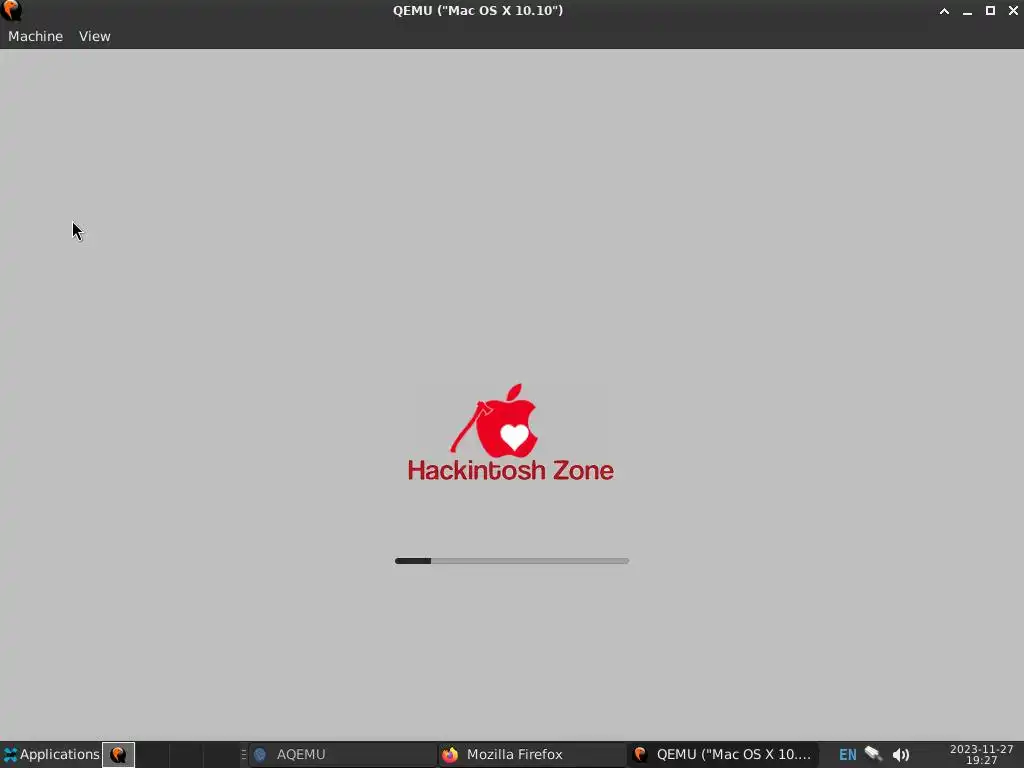Switch to the AQEMU taskbar window
The height and width of the screenshot is (768, 1024).
pyautogui.click(x=342, y=755)
